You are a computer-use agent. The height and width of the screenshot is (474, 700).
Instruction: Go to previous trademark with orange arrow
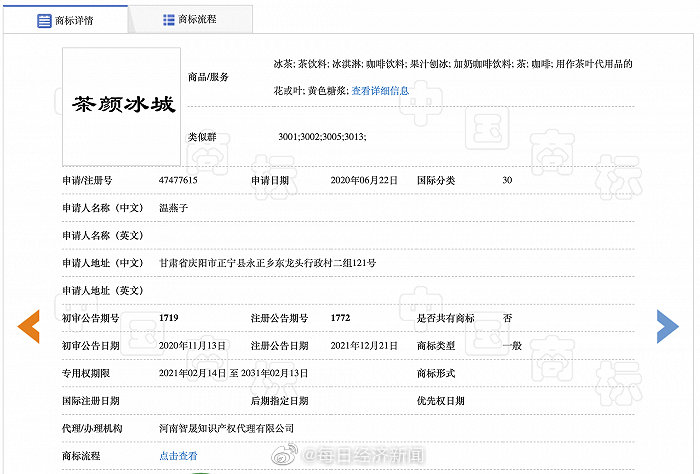tap(29, 326)
